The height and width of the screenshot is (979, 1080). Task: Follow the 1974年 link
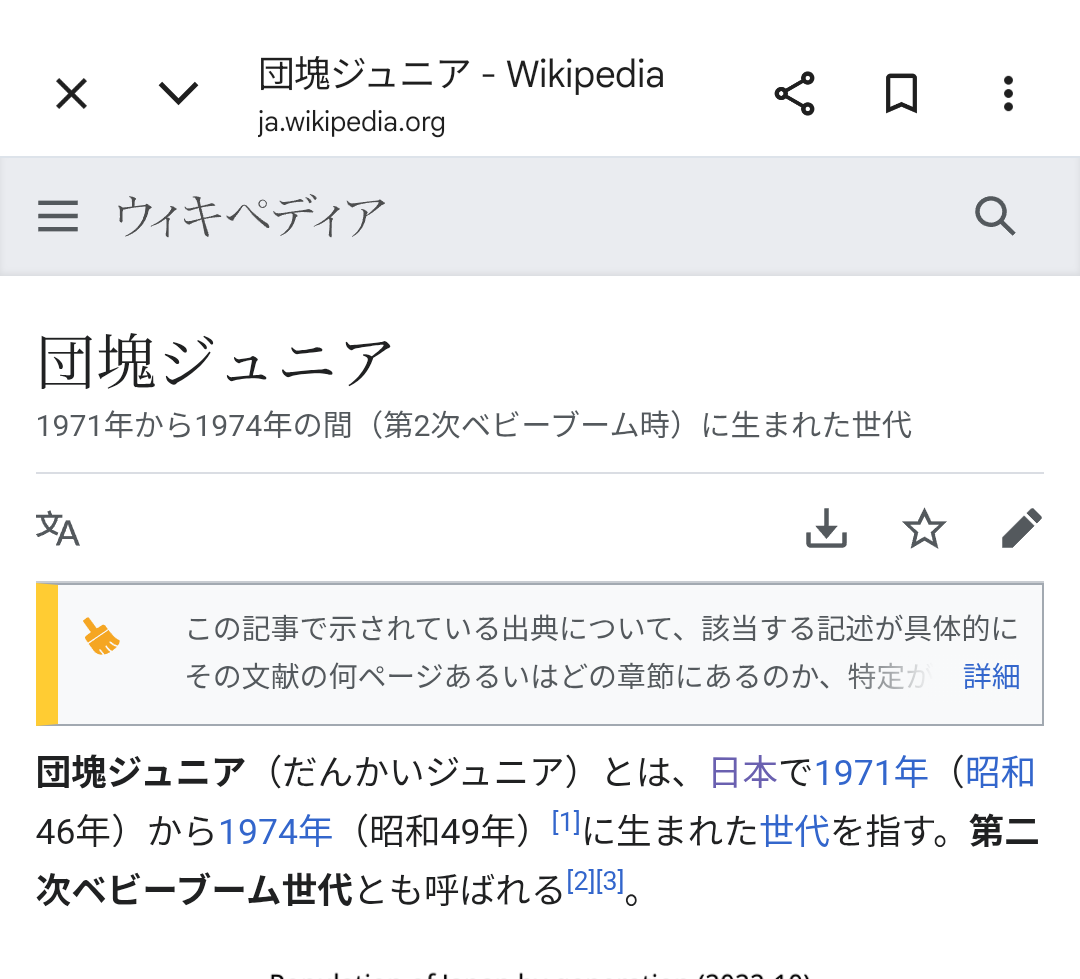tap(275, 831)
